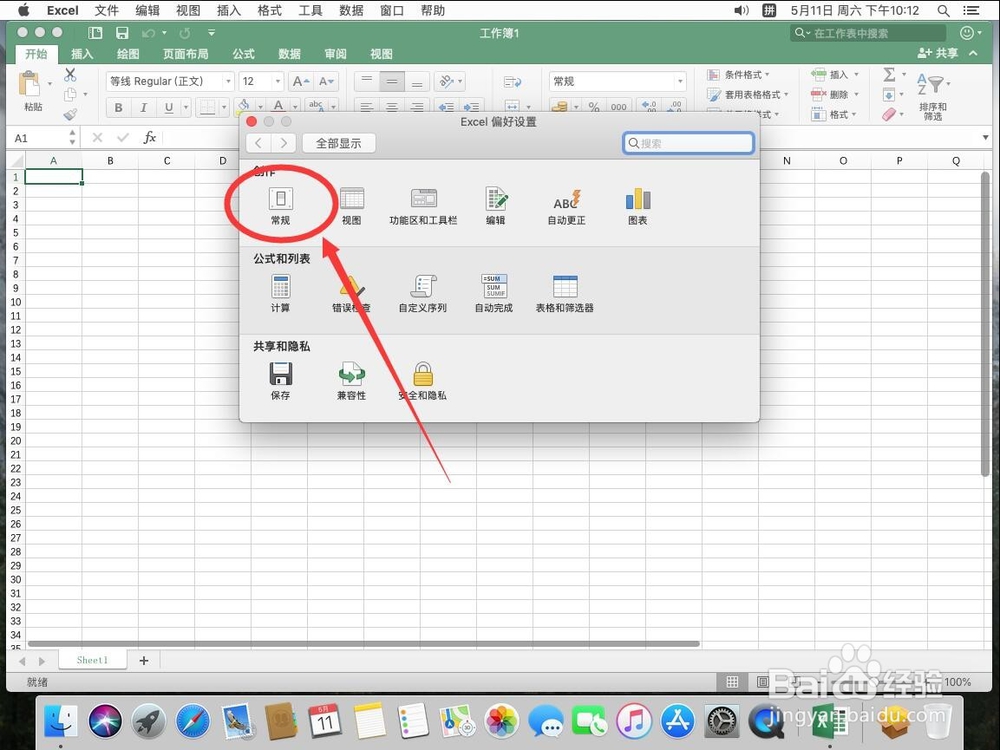
Task: Open Calculation (计算) preferences
Action: (x=281, y=293)
